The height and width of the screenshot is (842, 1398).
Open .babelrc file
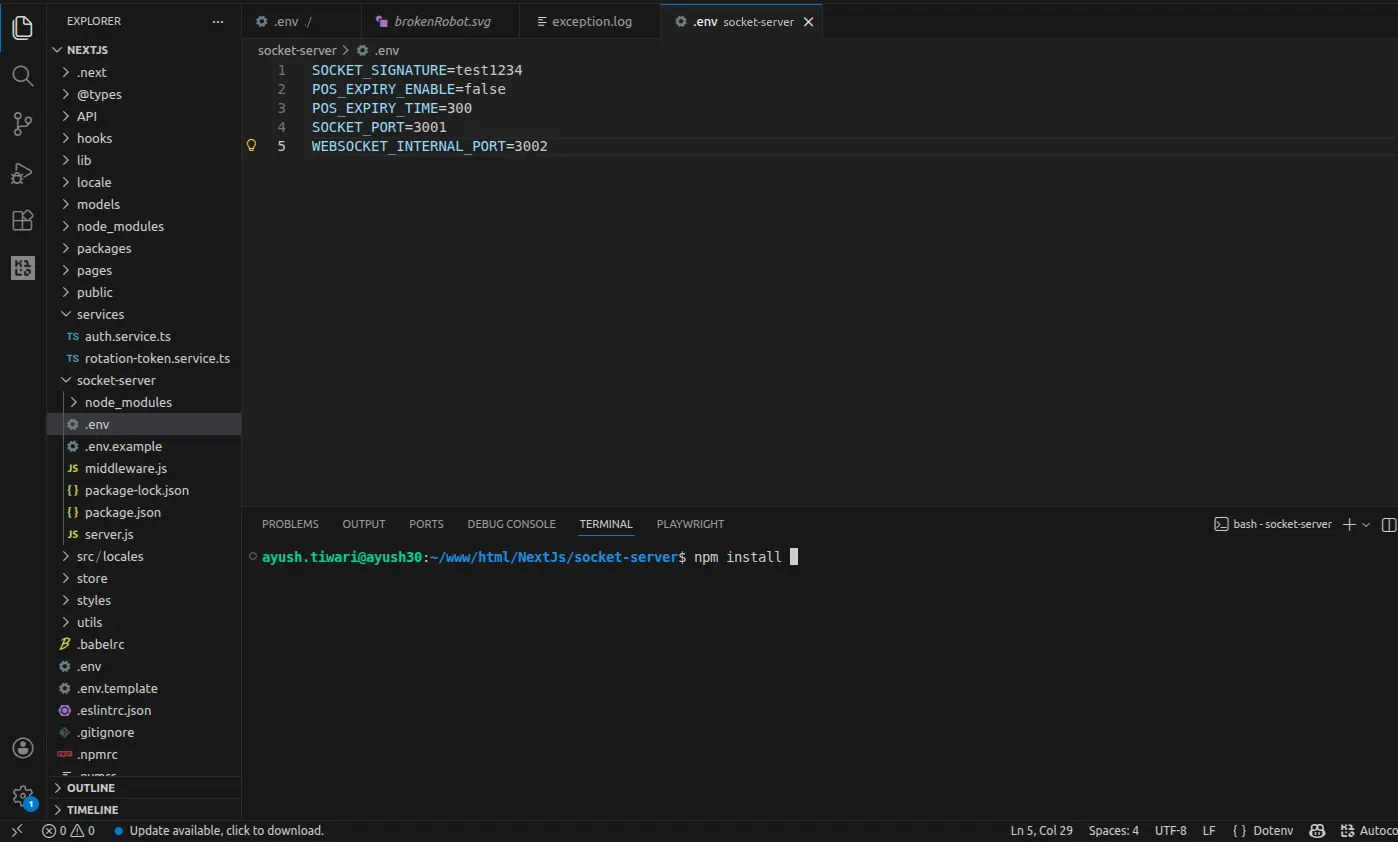click(100, 644)
